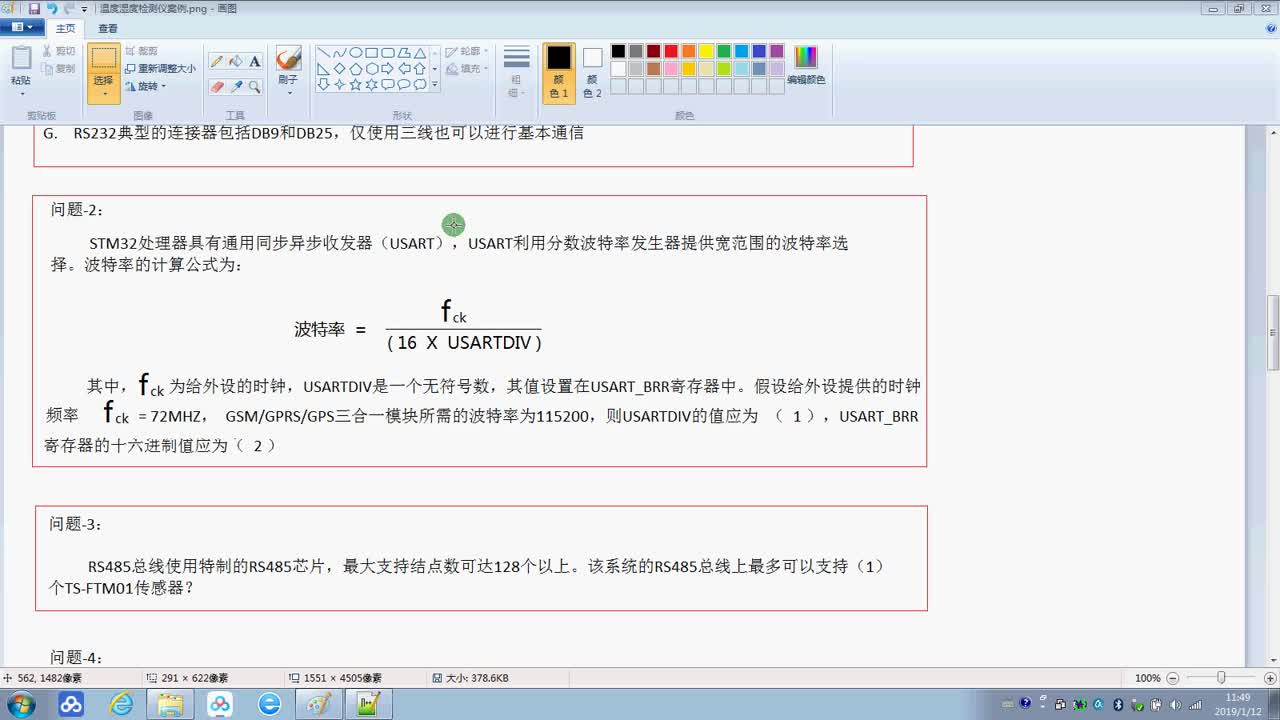
Task: Click the vertical scrollbar up arrow
Action: 1273,131
